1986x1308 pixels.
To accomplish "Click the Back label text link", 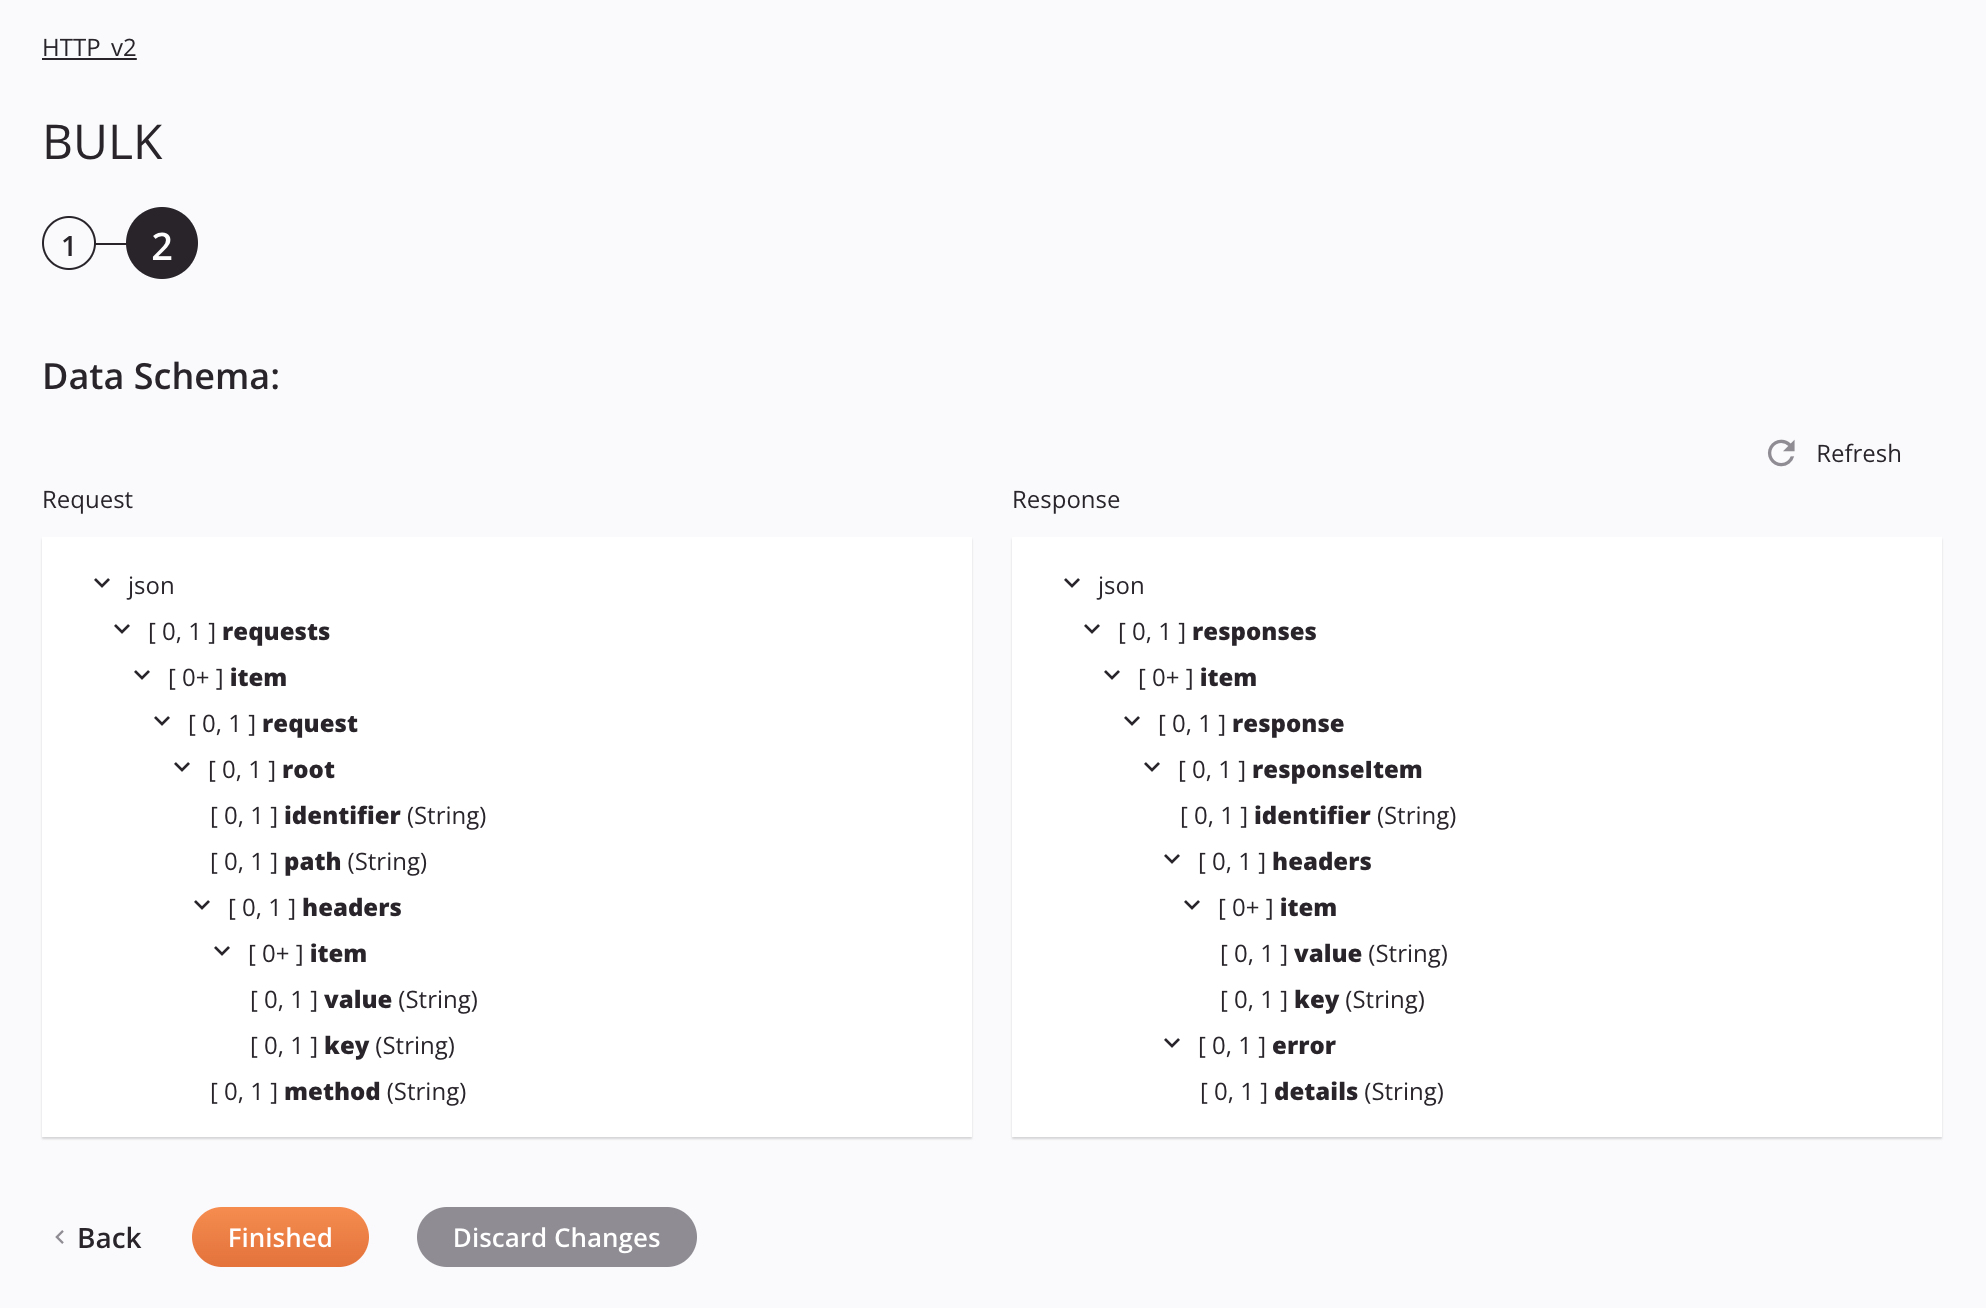I will tap(109, 1236).
